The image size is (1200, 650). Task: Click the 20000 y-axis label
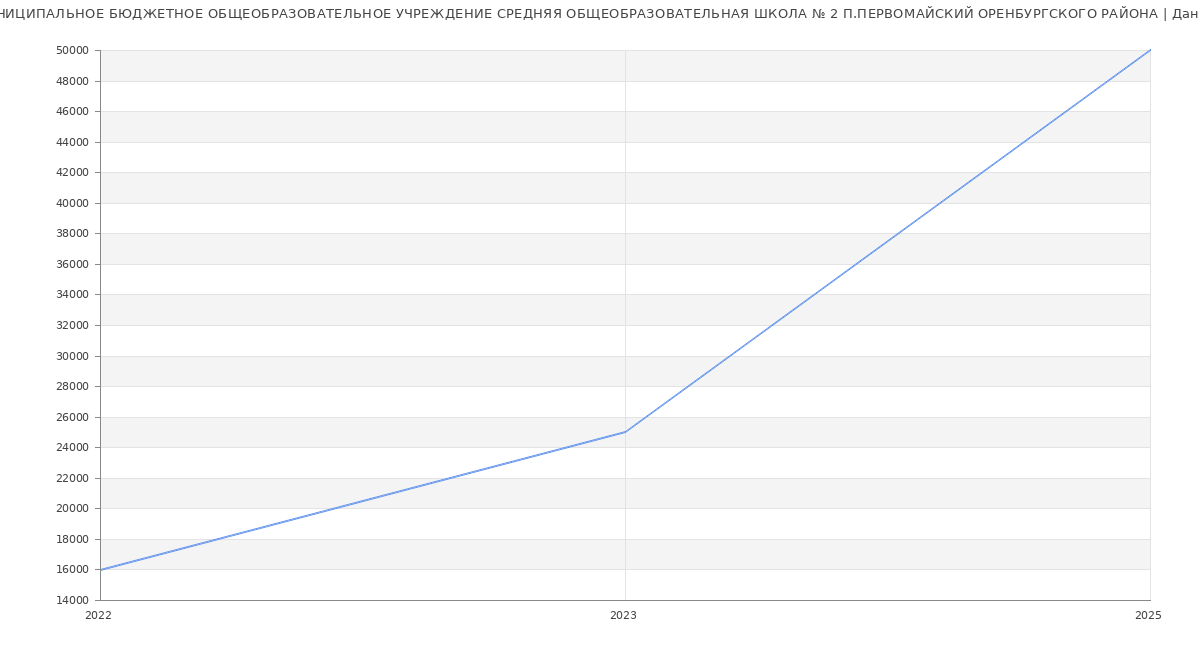(x=72, y=509)
